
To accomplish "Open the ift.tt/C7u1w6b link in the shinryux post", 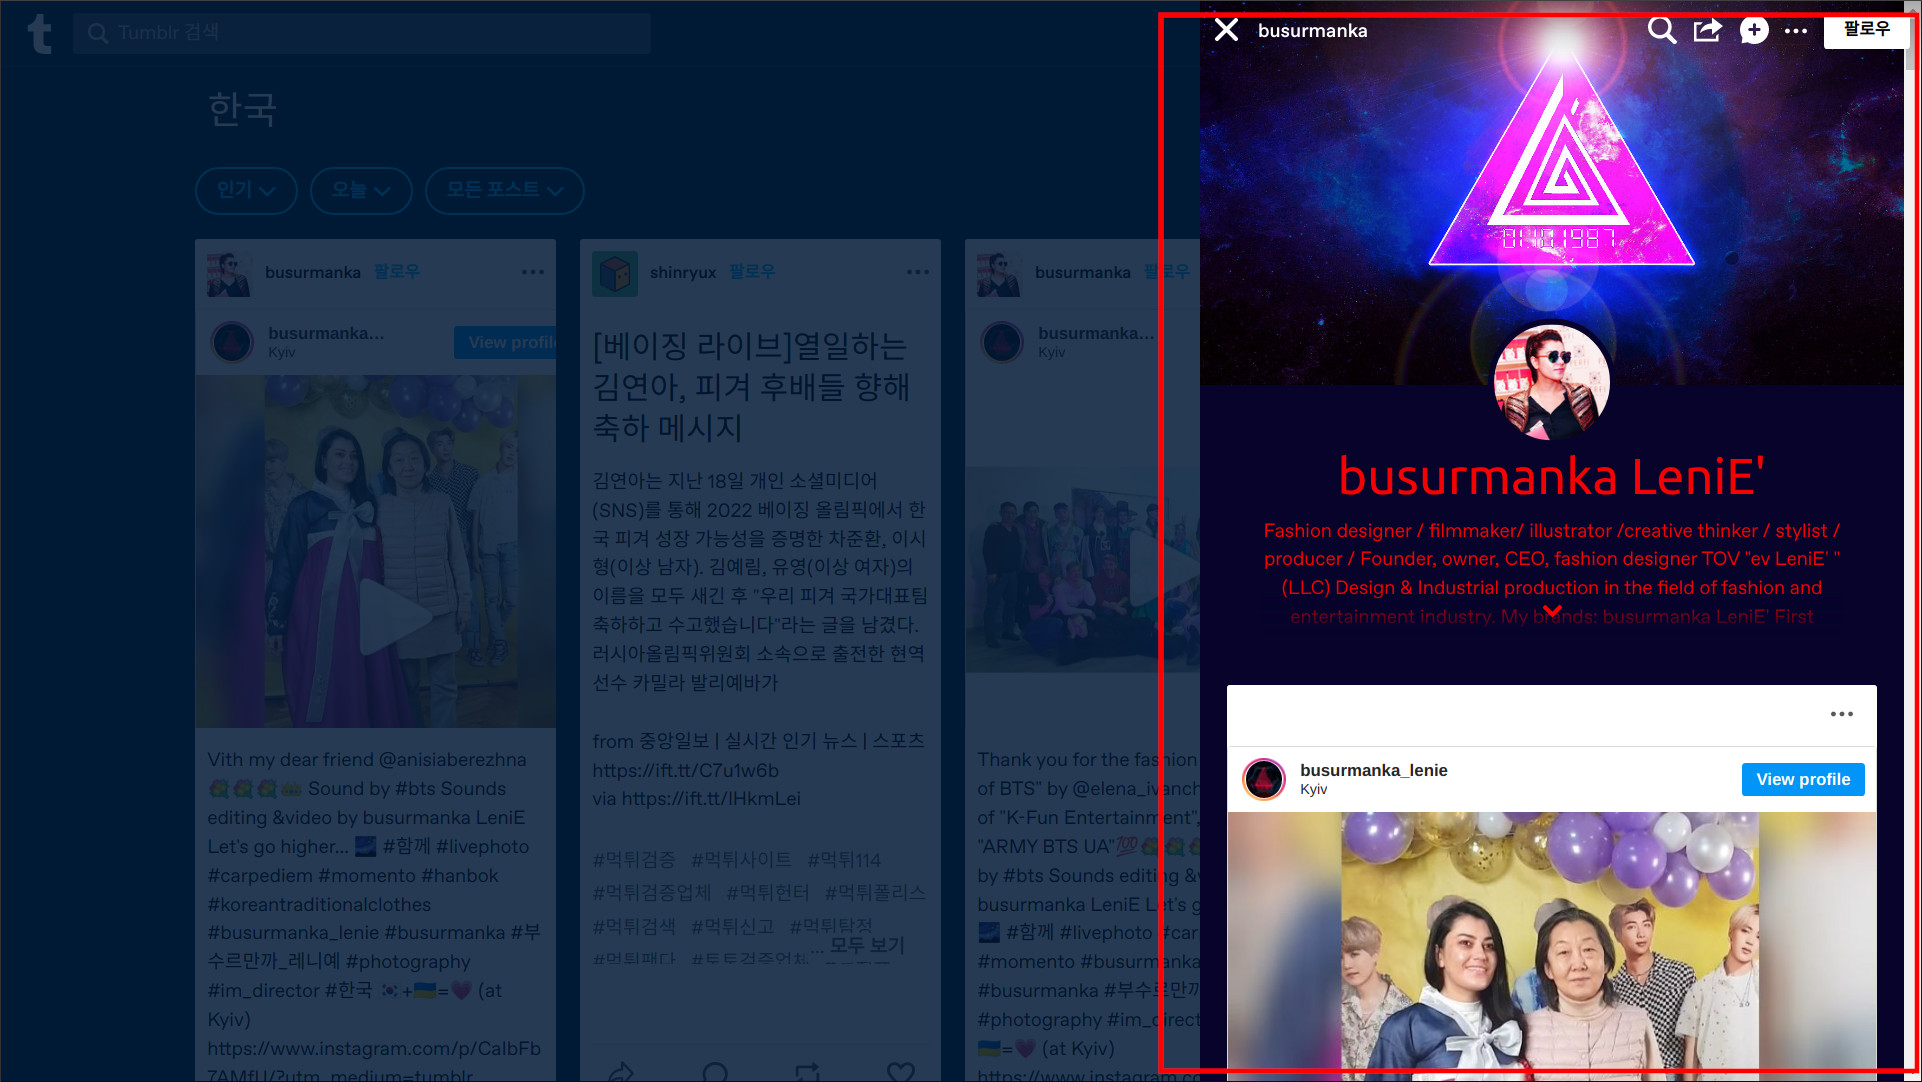I will coord(685,771).
